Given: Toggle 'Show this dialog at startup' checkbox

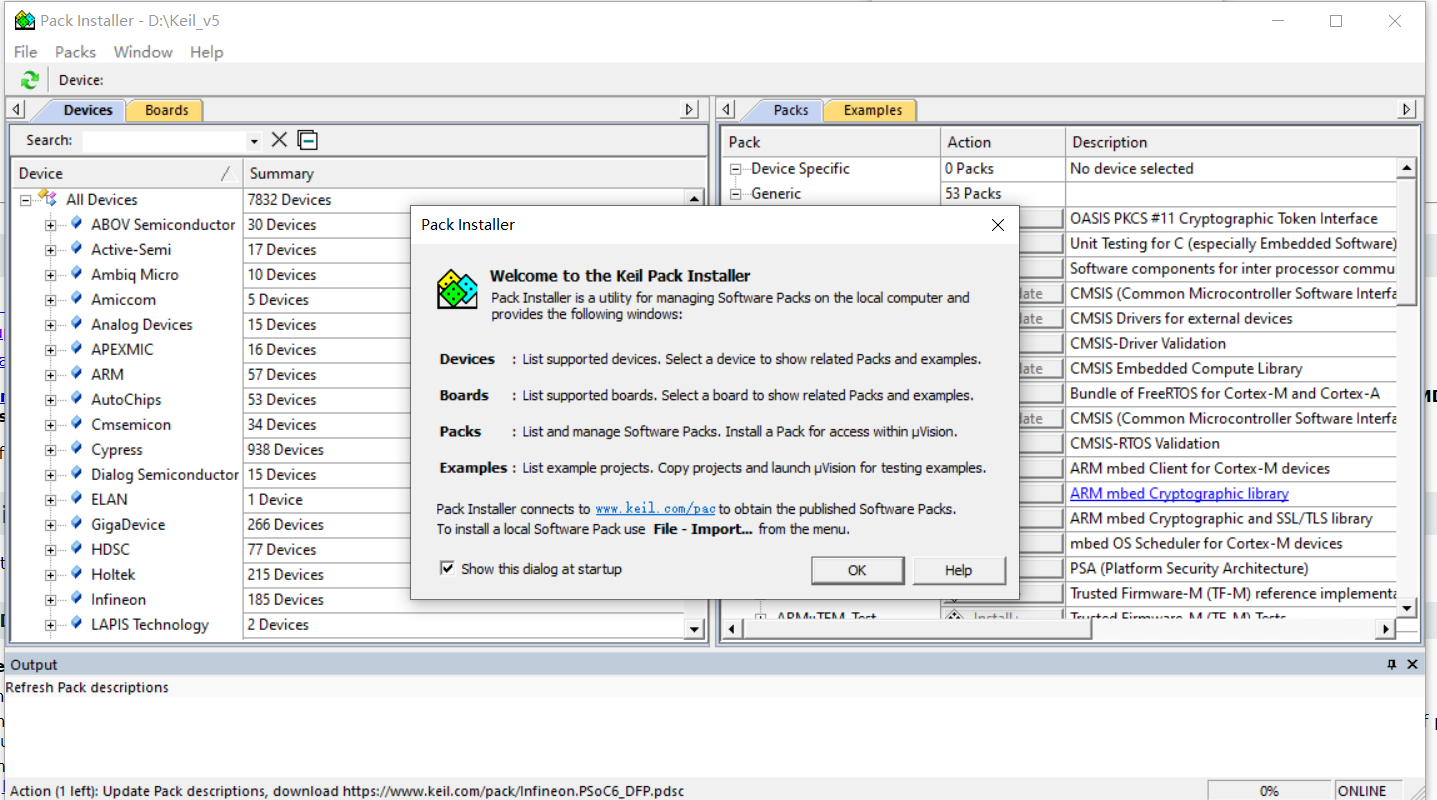Looking at the screenshot, I should point(448,569).
